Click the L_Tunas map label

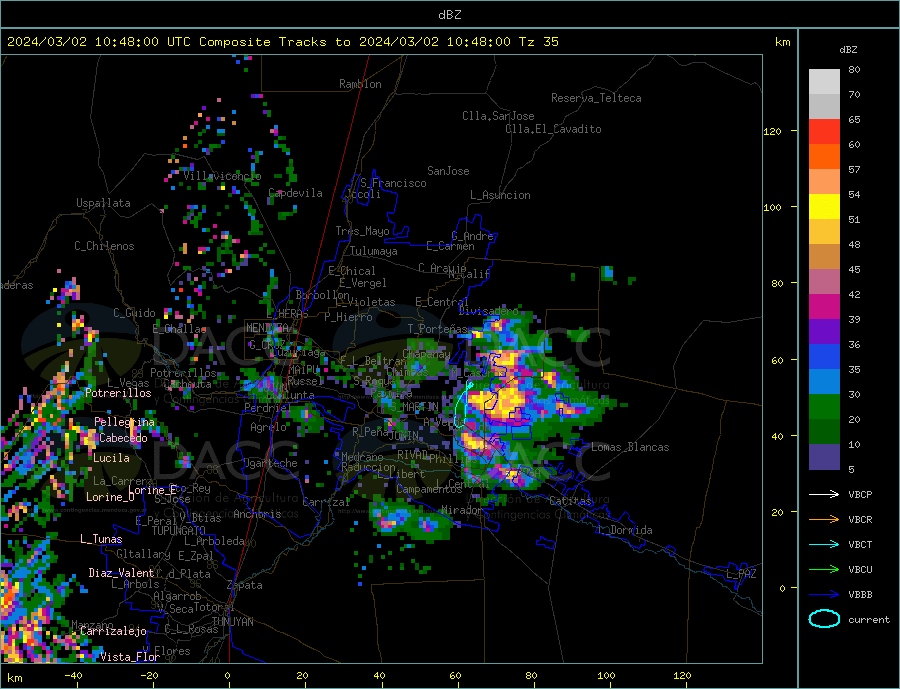click(x=101, y=539)
